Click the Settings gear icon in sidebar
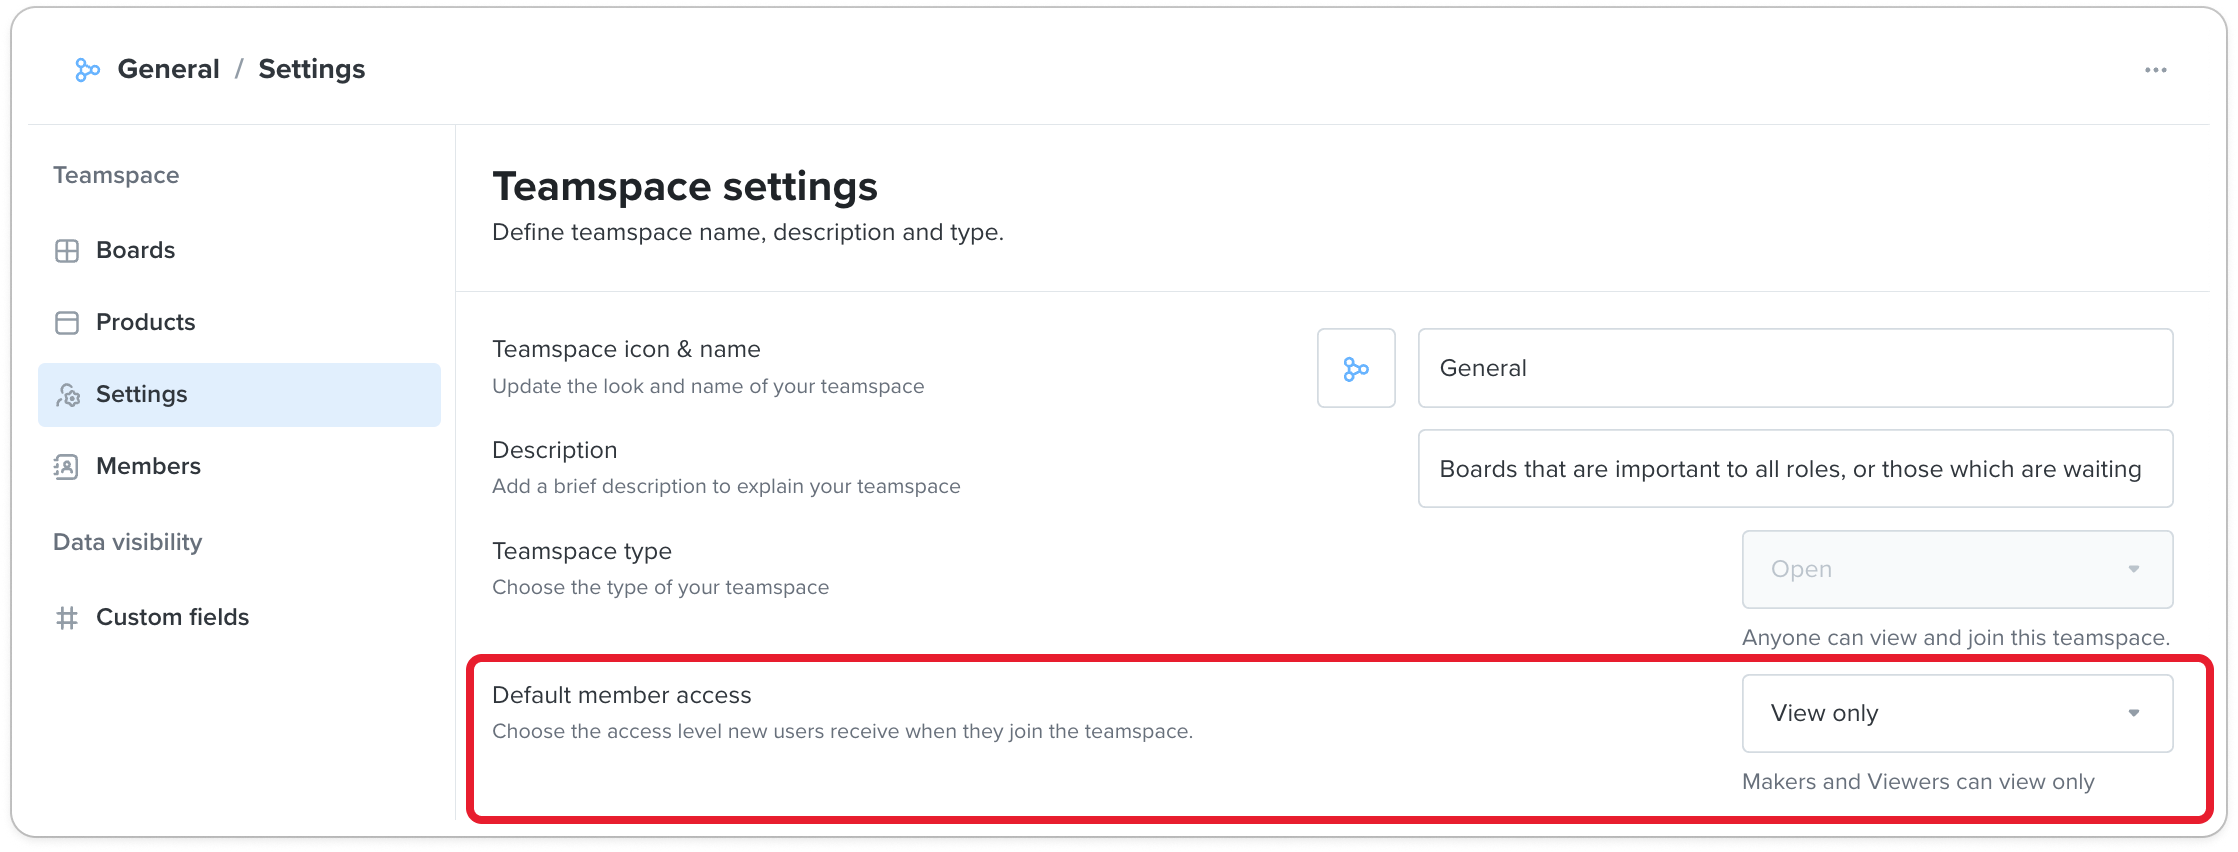2238x852 pixels. click(67, 395)
